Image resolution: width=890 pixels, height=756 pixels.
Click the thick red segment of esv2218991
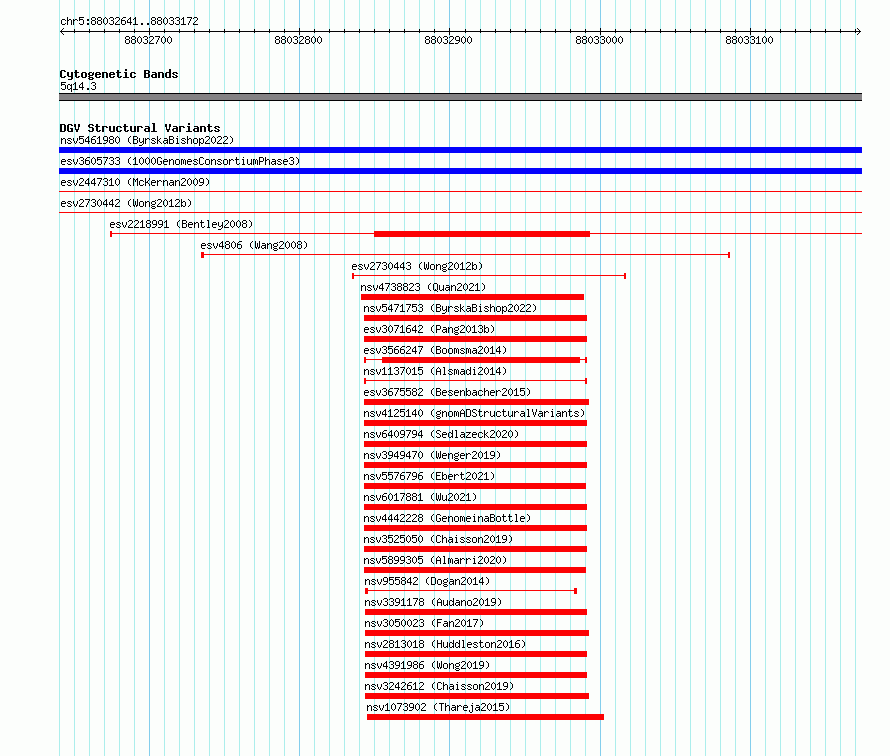[x=482, y=234]
